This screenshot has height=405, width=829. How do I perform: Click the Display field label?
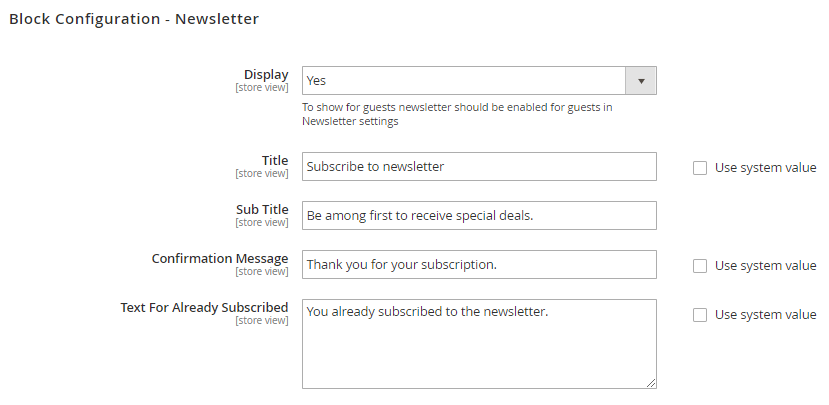(266, 75)
